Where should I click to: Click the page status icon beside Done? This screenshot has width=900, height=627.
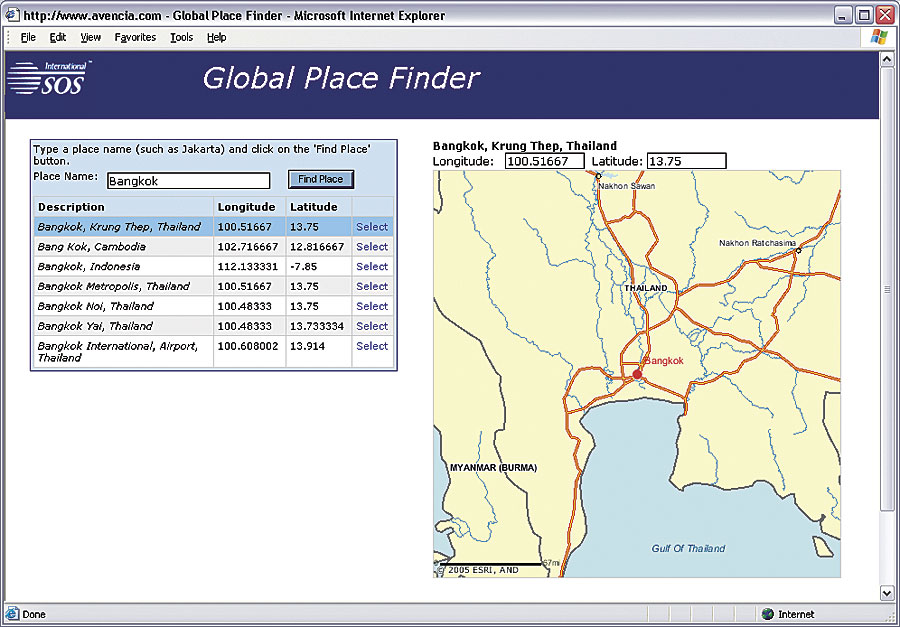(x=12, y=614)
